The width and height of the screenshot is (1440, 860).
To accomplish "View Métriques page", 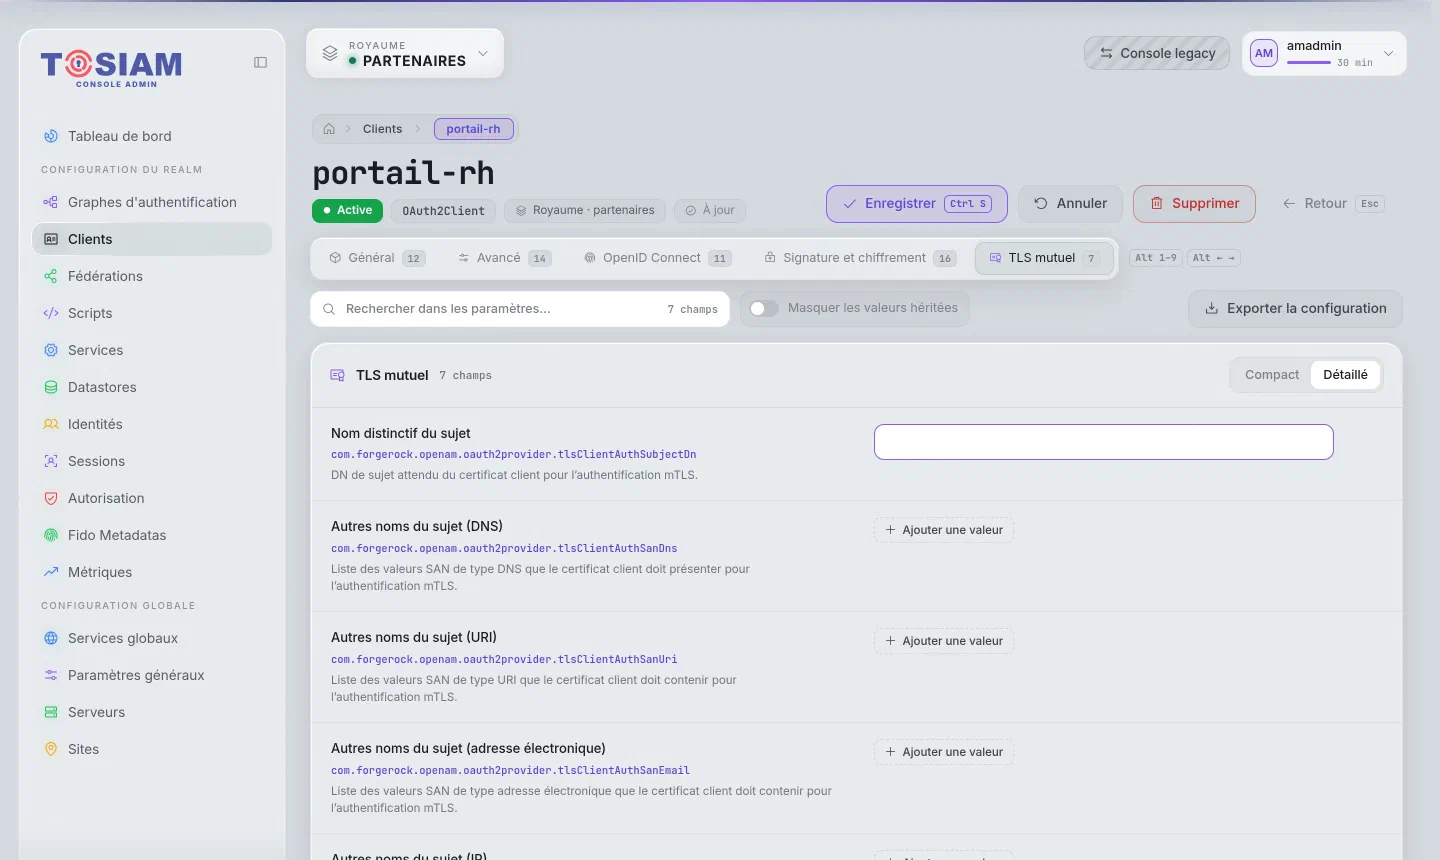I will pyautogui.click(x=152, y=572).
